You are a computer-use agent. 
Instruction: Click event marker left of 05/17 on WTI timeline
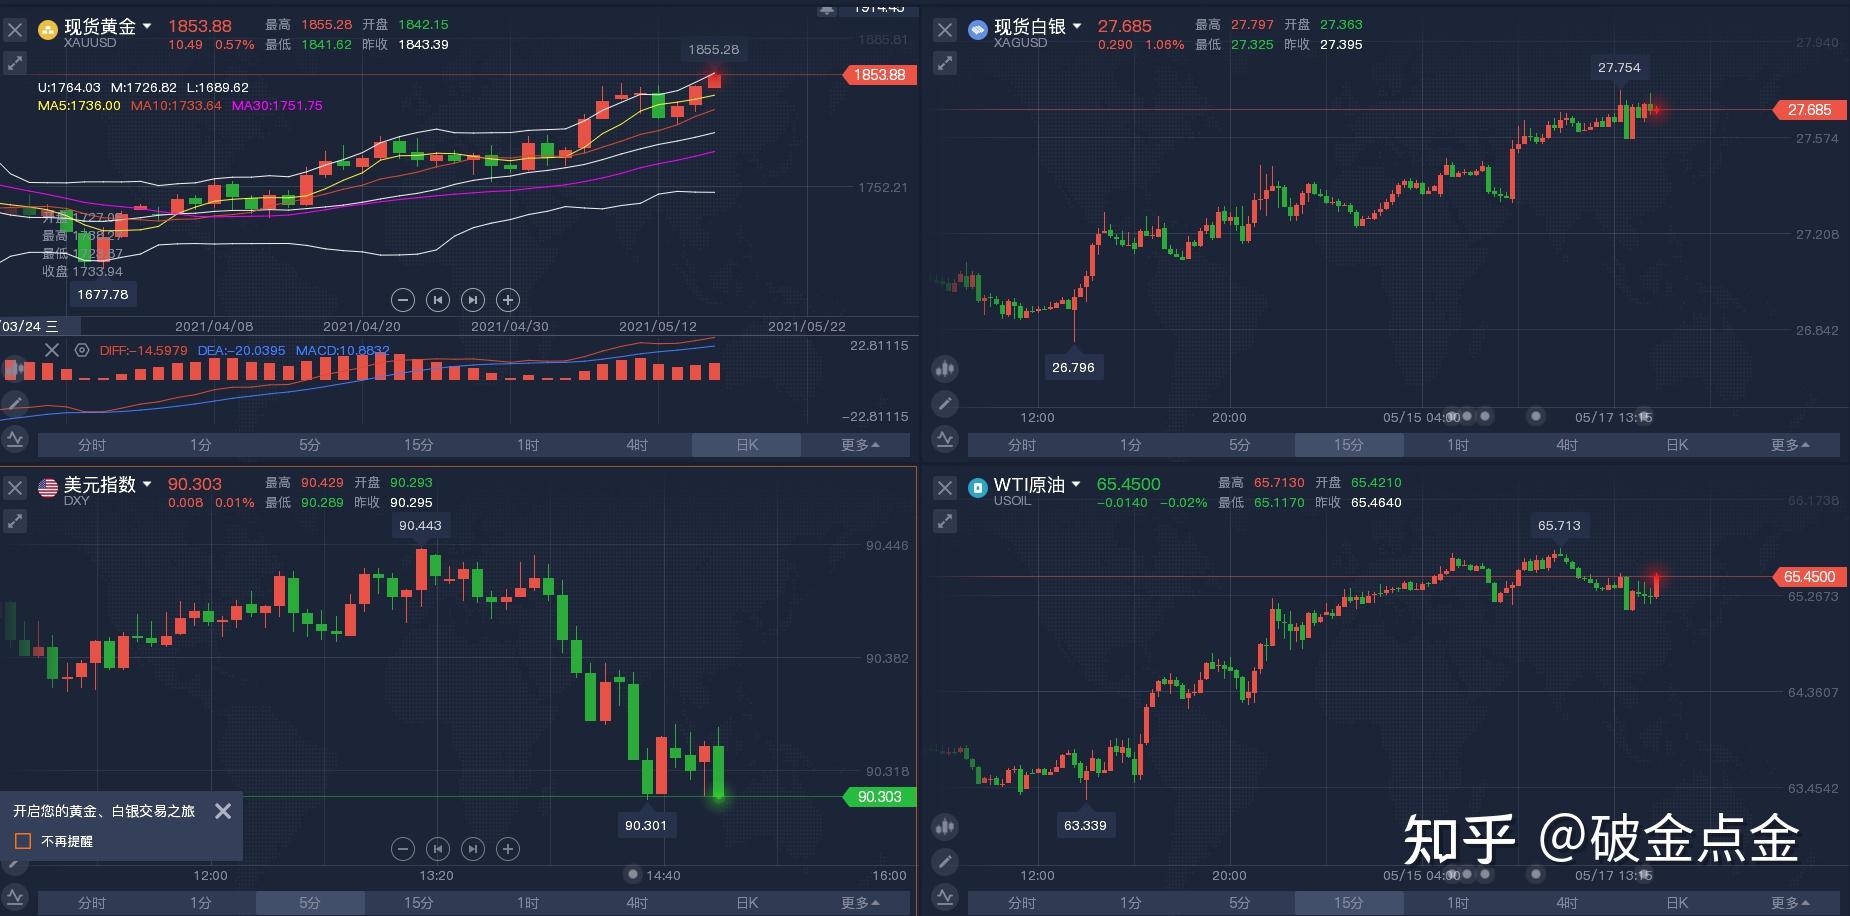click(x=1537, y=874)
